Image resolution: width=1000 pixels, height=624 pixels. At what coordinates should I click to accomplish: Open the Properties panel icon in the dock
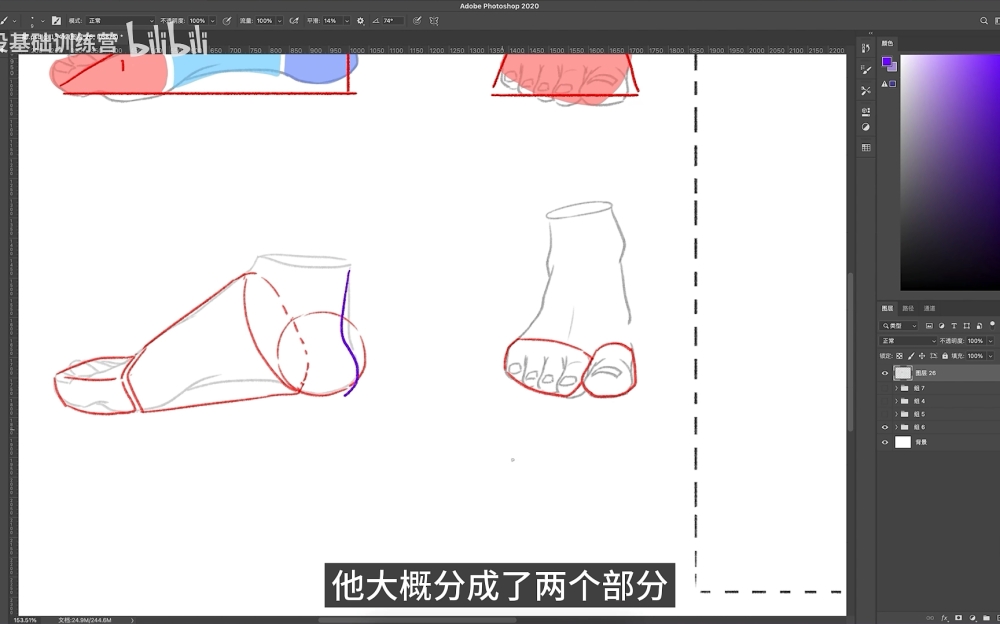[865, 111]
